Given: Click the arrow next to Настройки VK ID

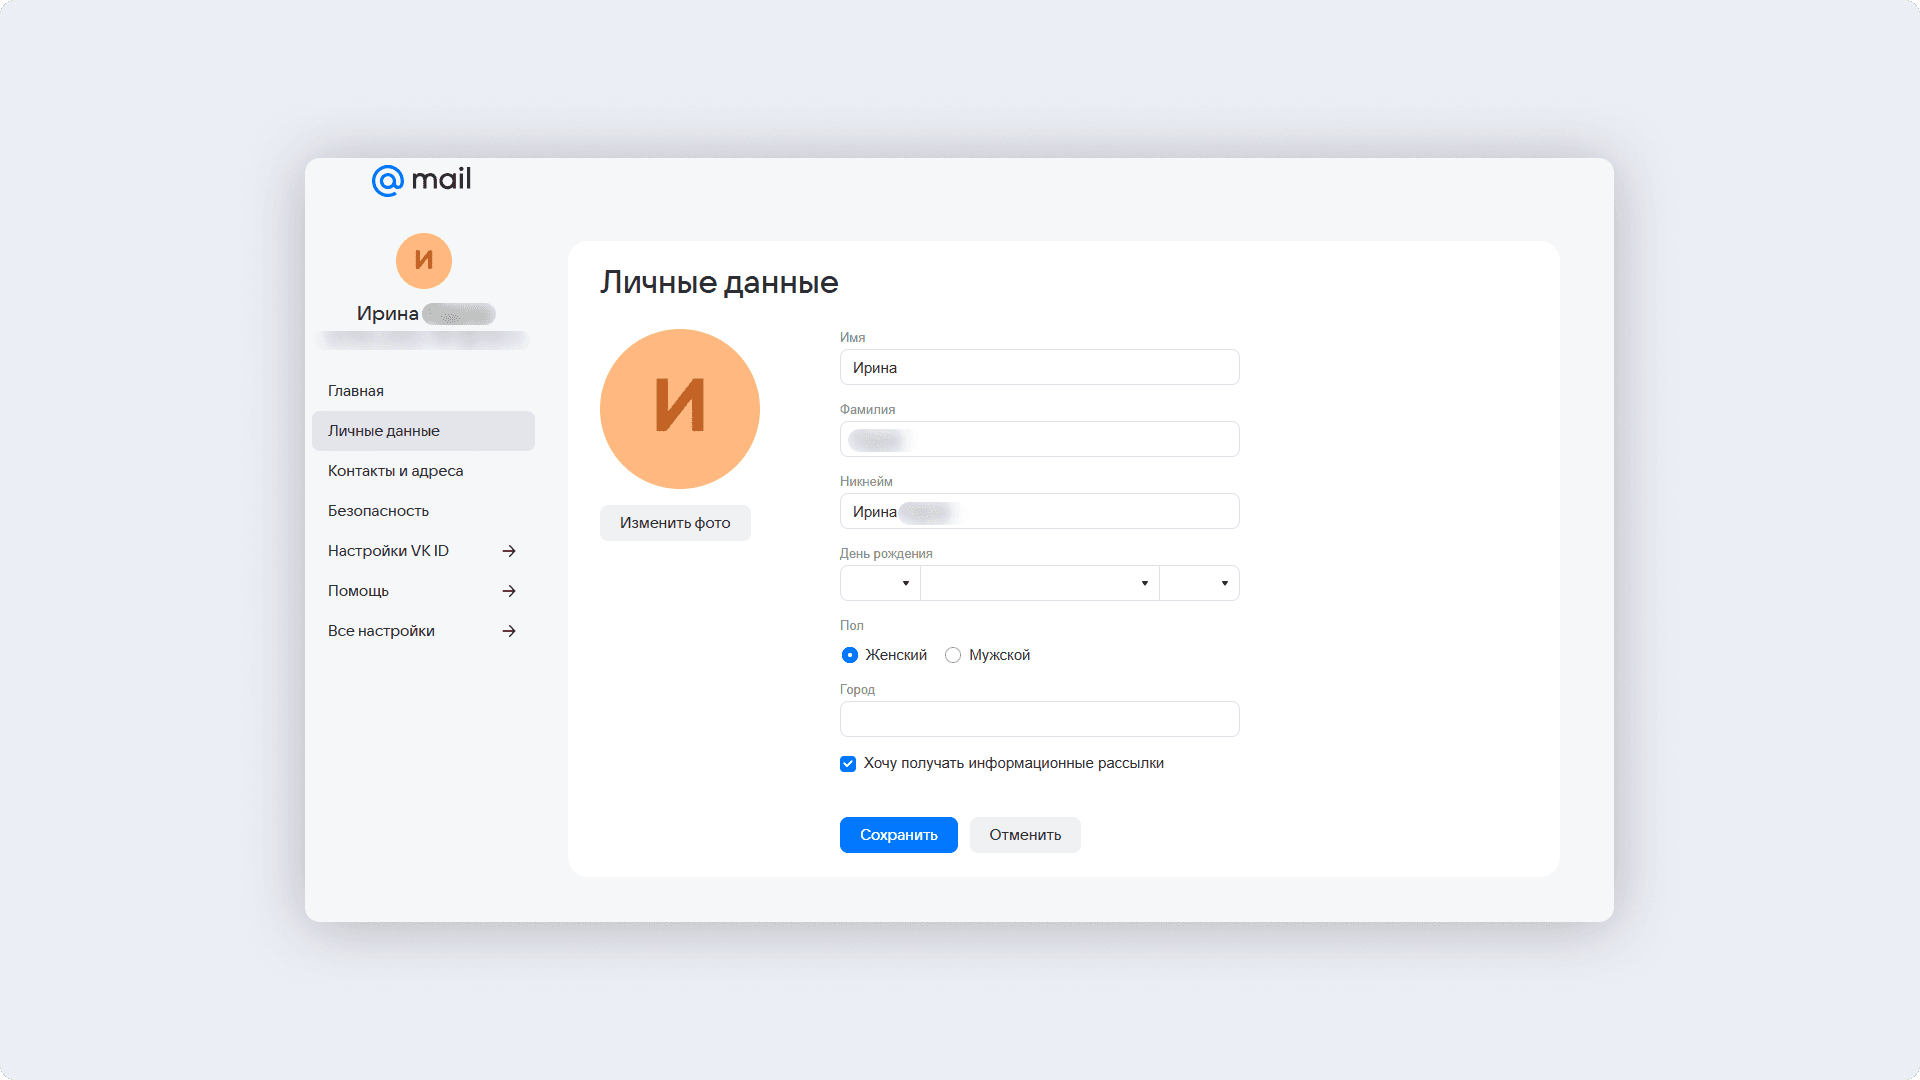Looking at the screenshot, I should point(509,551).
